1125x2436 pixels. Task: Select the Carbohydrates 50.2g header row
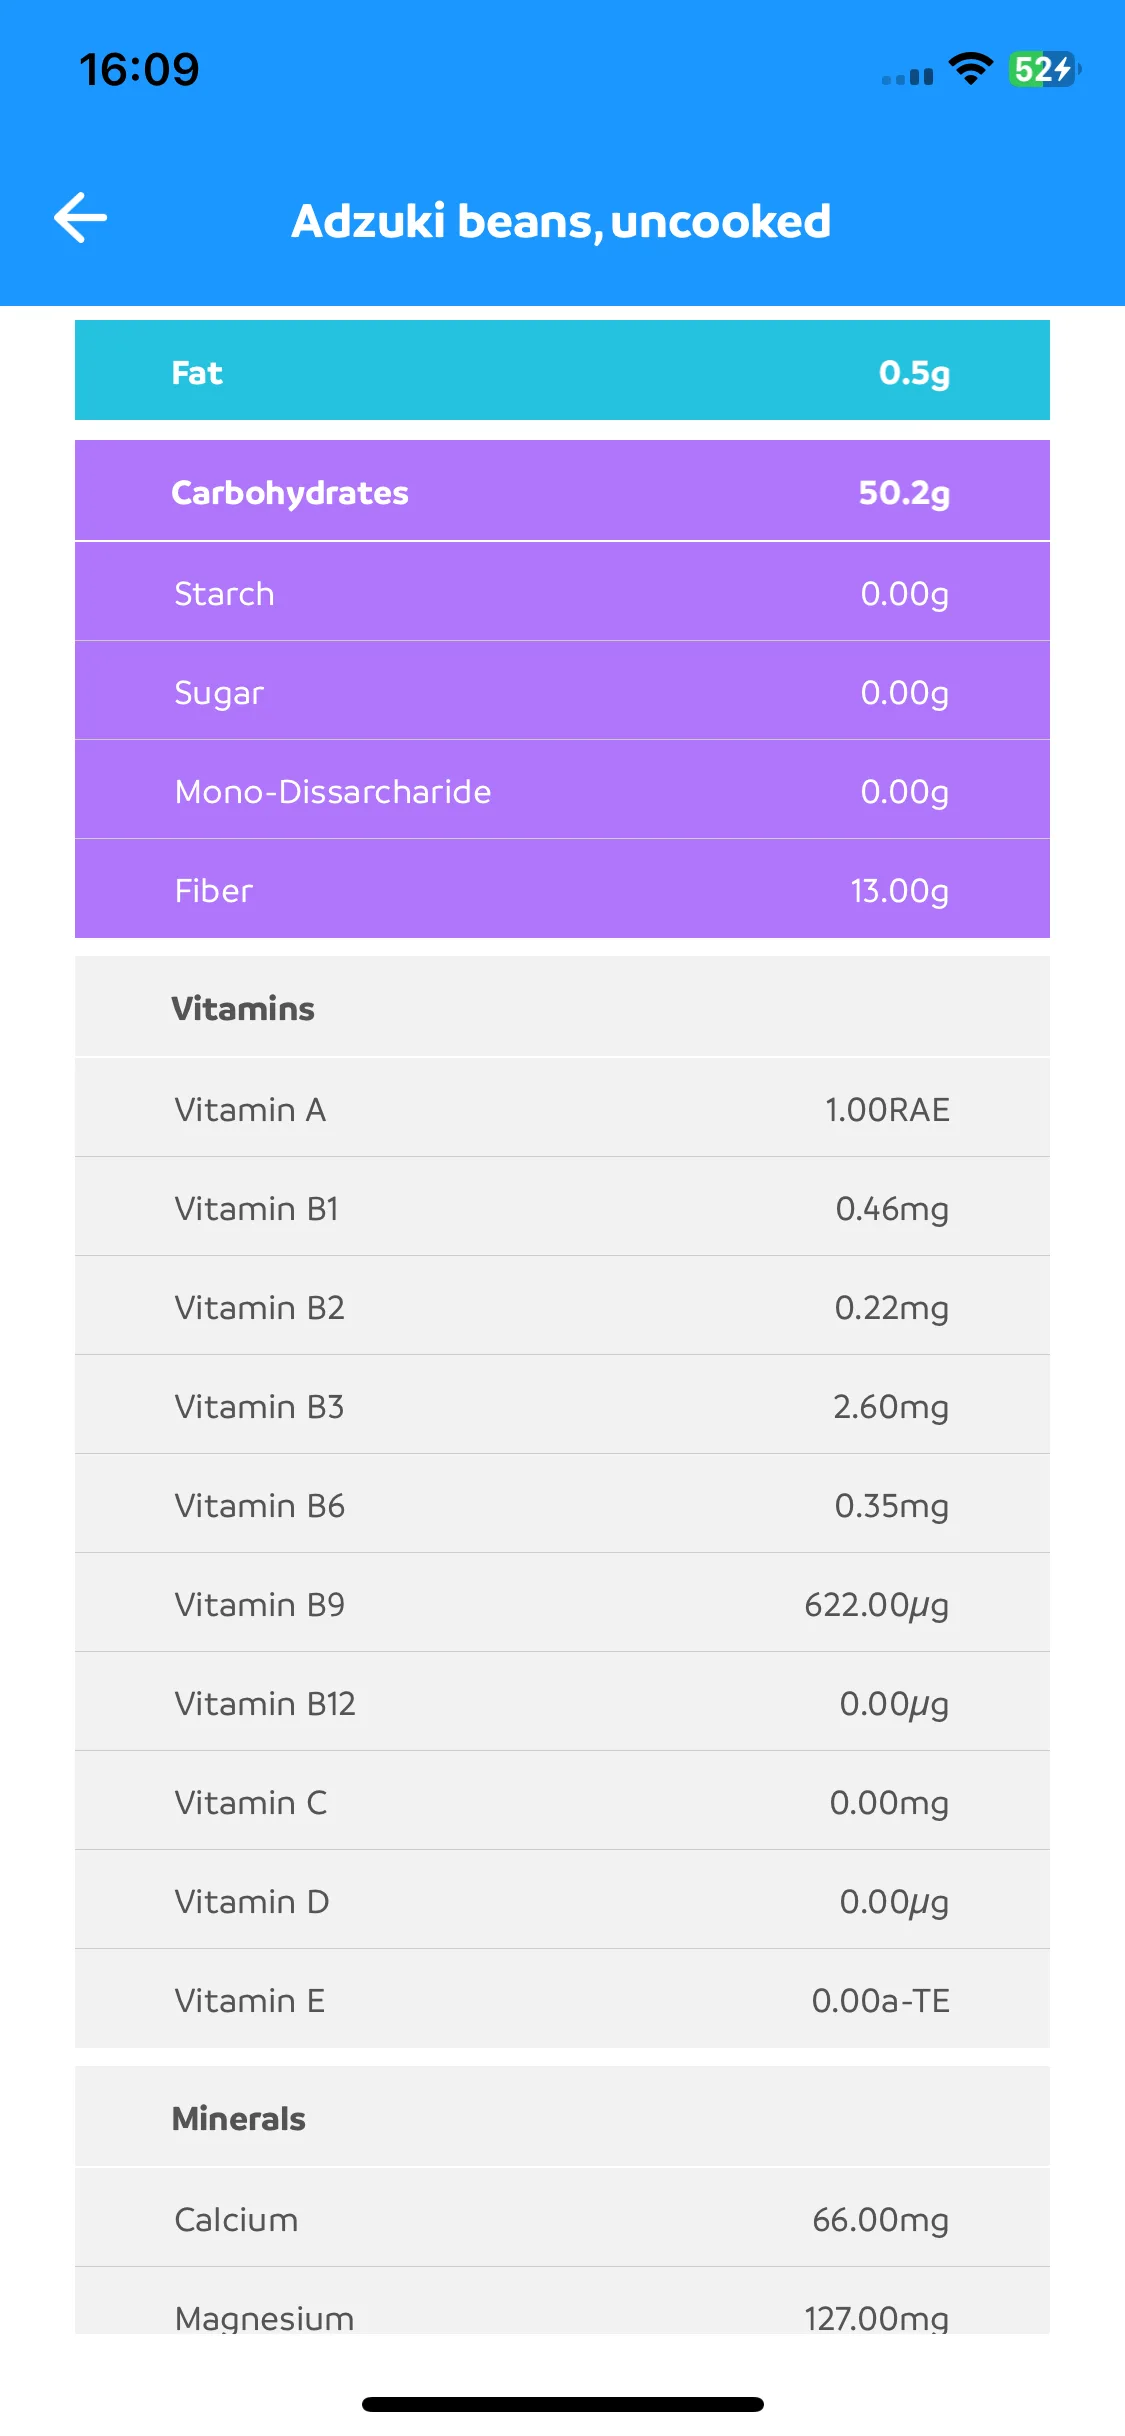[x=562, y=491]
